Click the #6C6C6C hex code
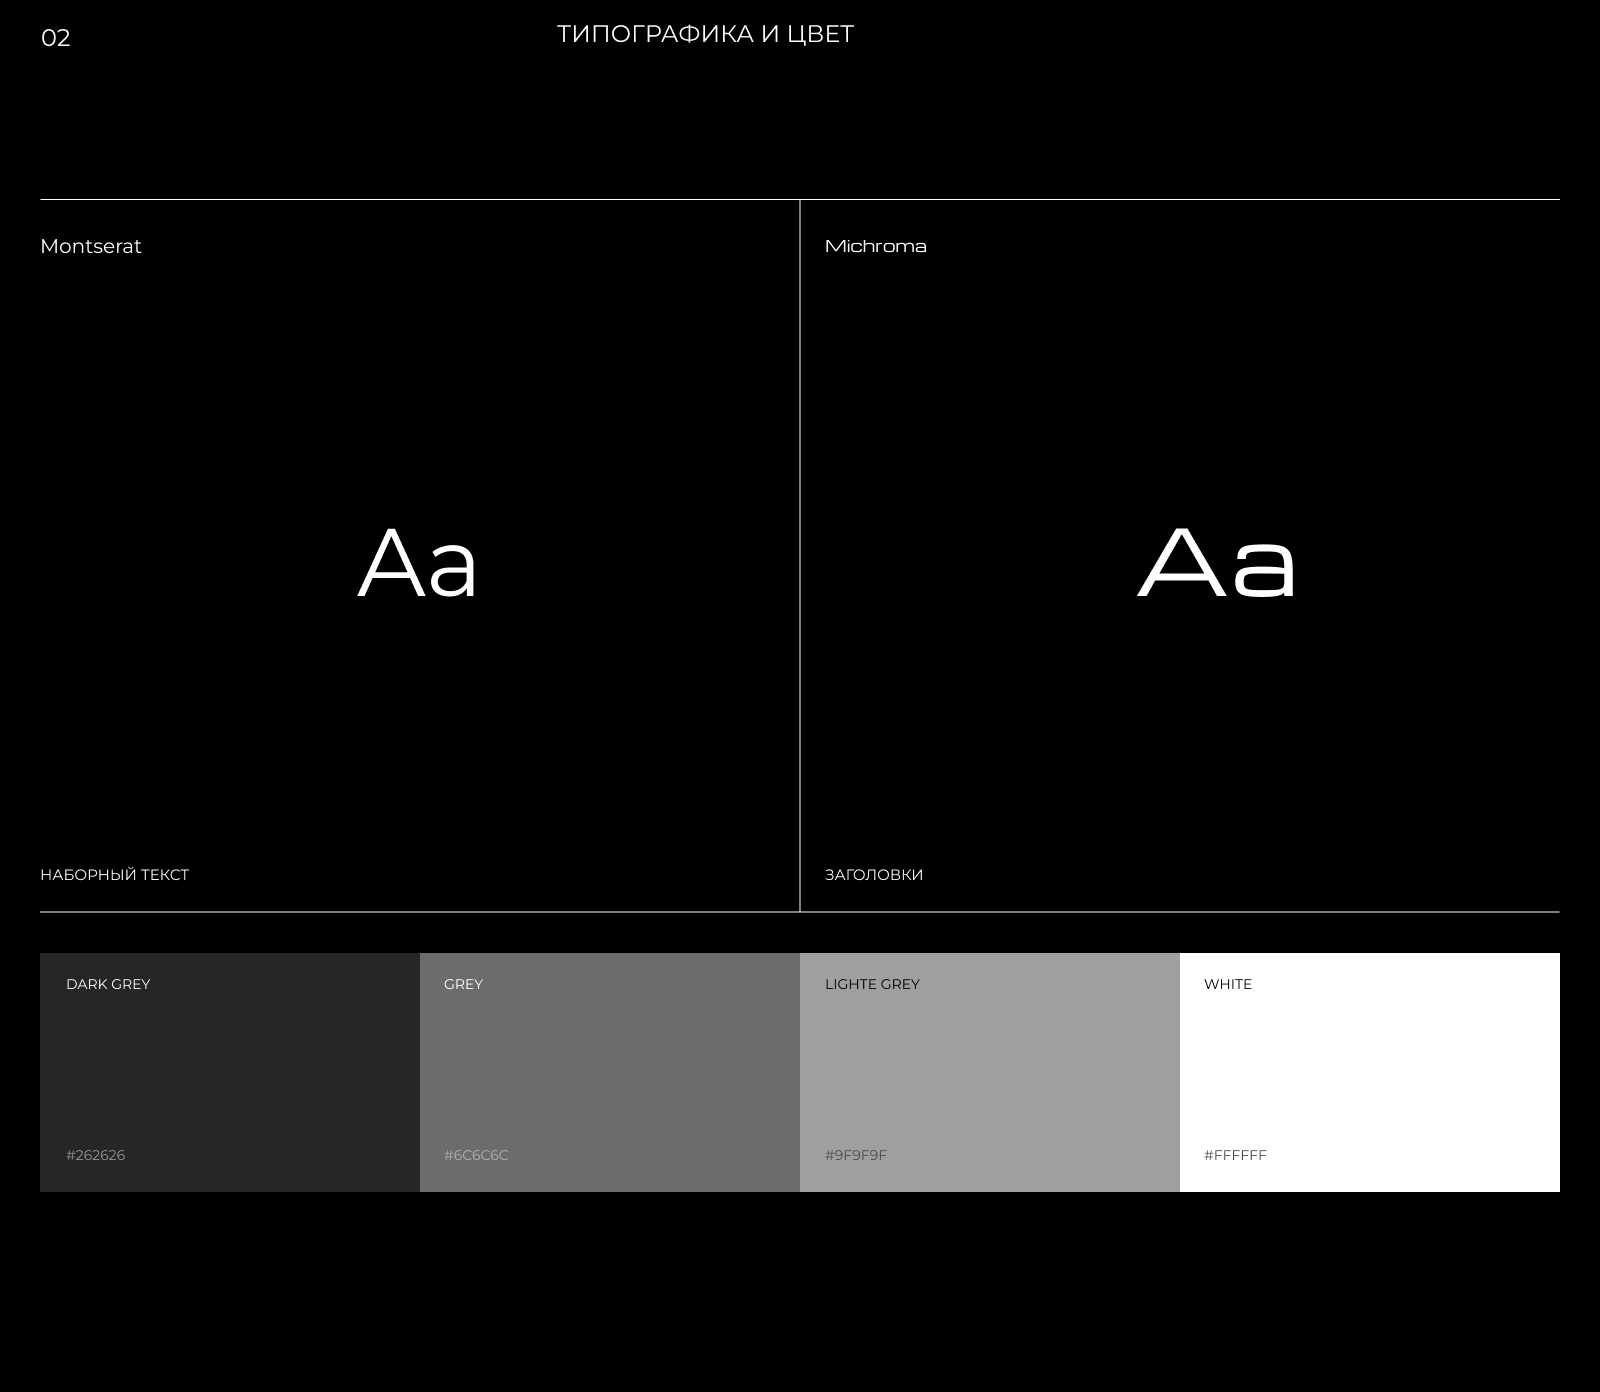Viewport: 1600px width, 1392px height. (476, 1155)
